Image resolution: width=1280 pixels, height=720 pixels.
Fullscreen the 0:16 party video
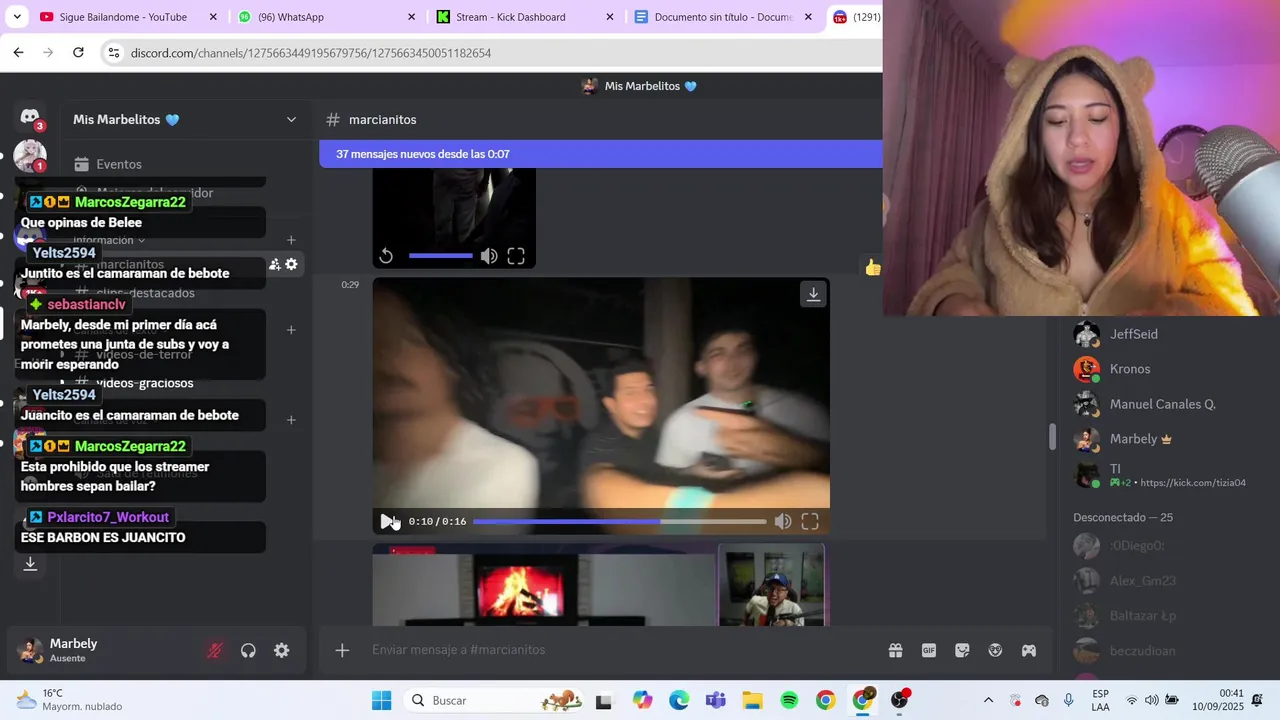[x=810, y=521]
